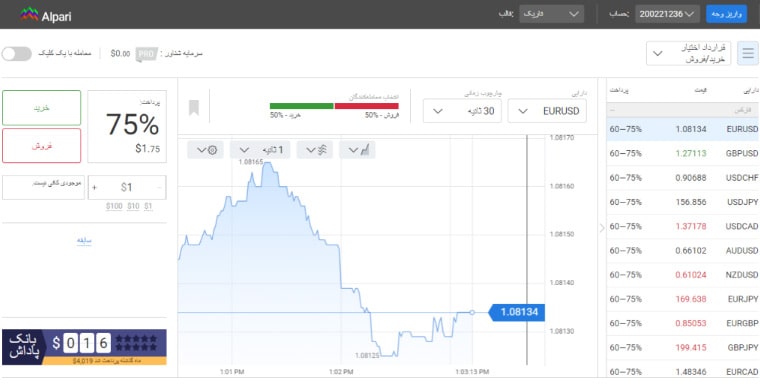Image resolution: width=760 pixels, height=388 pixels.
Task: Open the template dropdown in header
Action: [x=552, y=14]
